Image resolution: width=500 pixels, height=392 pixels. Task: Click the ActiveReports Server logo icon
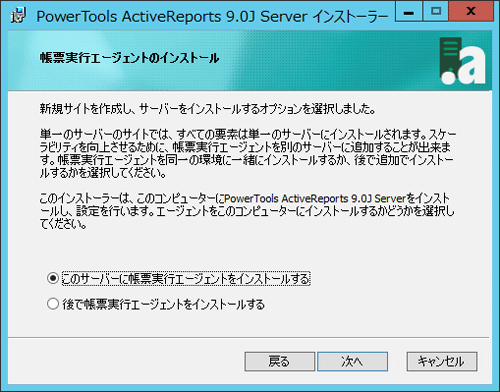tap(462, 61)
